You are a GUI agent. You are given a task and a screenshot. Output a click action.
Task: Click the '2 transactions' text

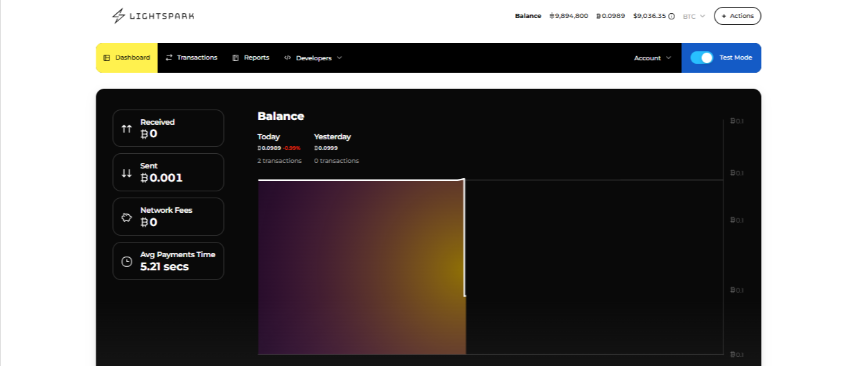coord(279,161)
